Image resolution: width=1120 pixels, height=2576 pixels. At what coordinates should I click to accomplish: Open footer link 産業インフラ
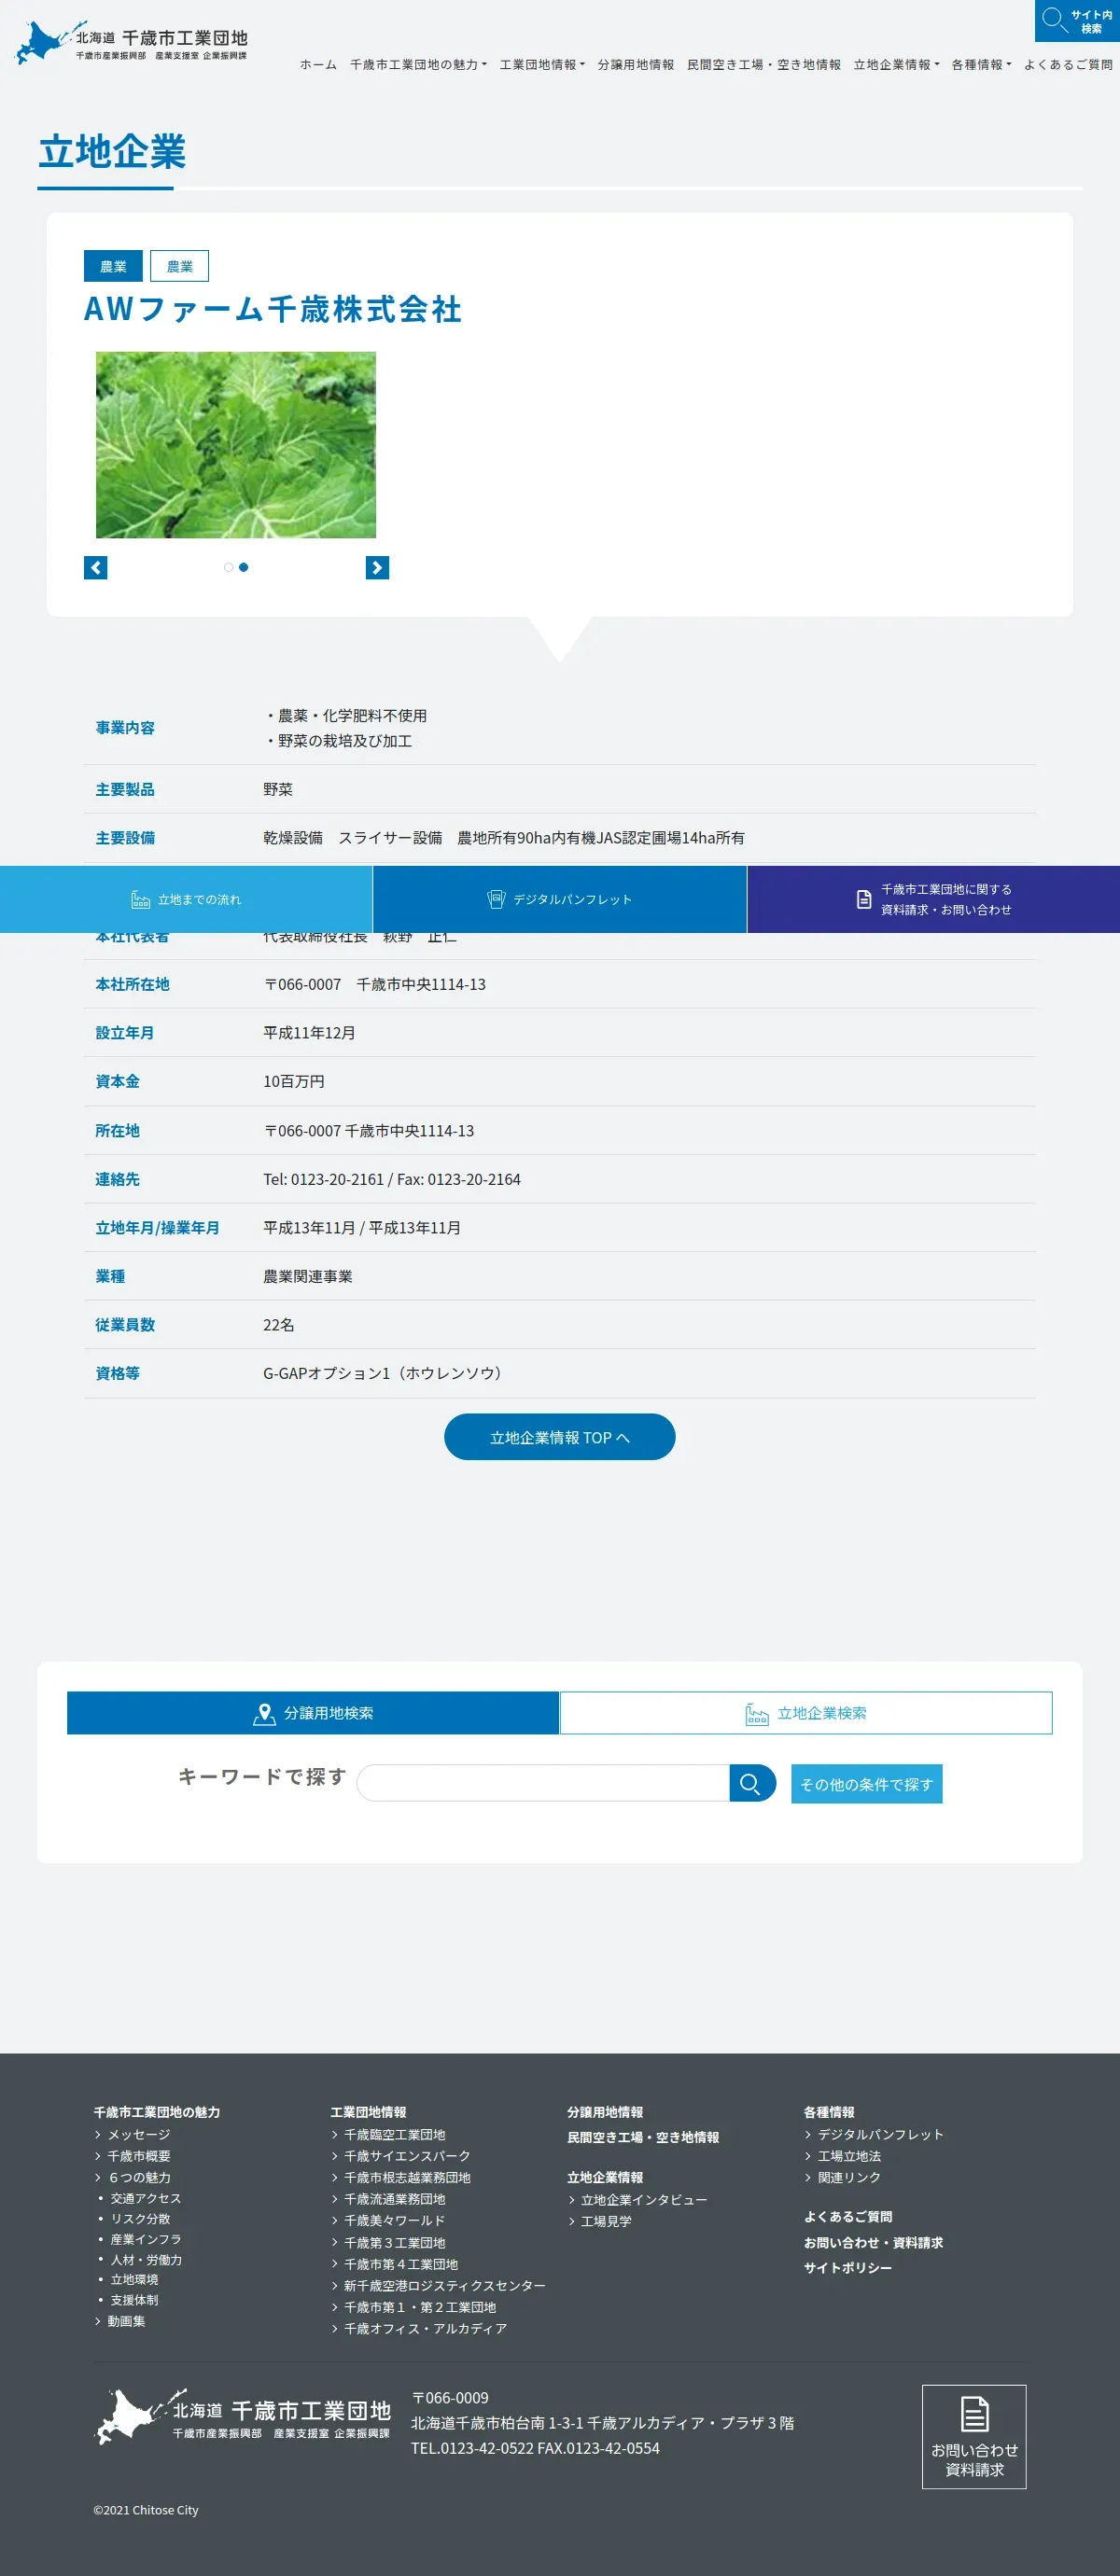(146, 2239)
